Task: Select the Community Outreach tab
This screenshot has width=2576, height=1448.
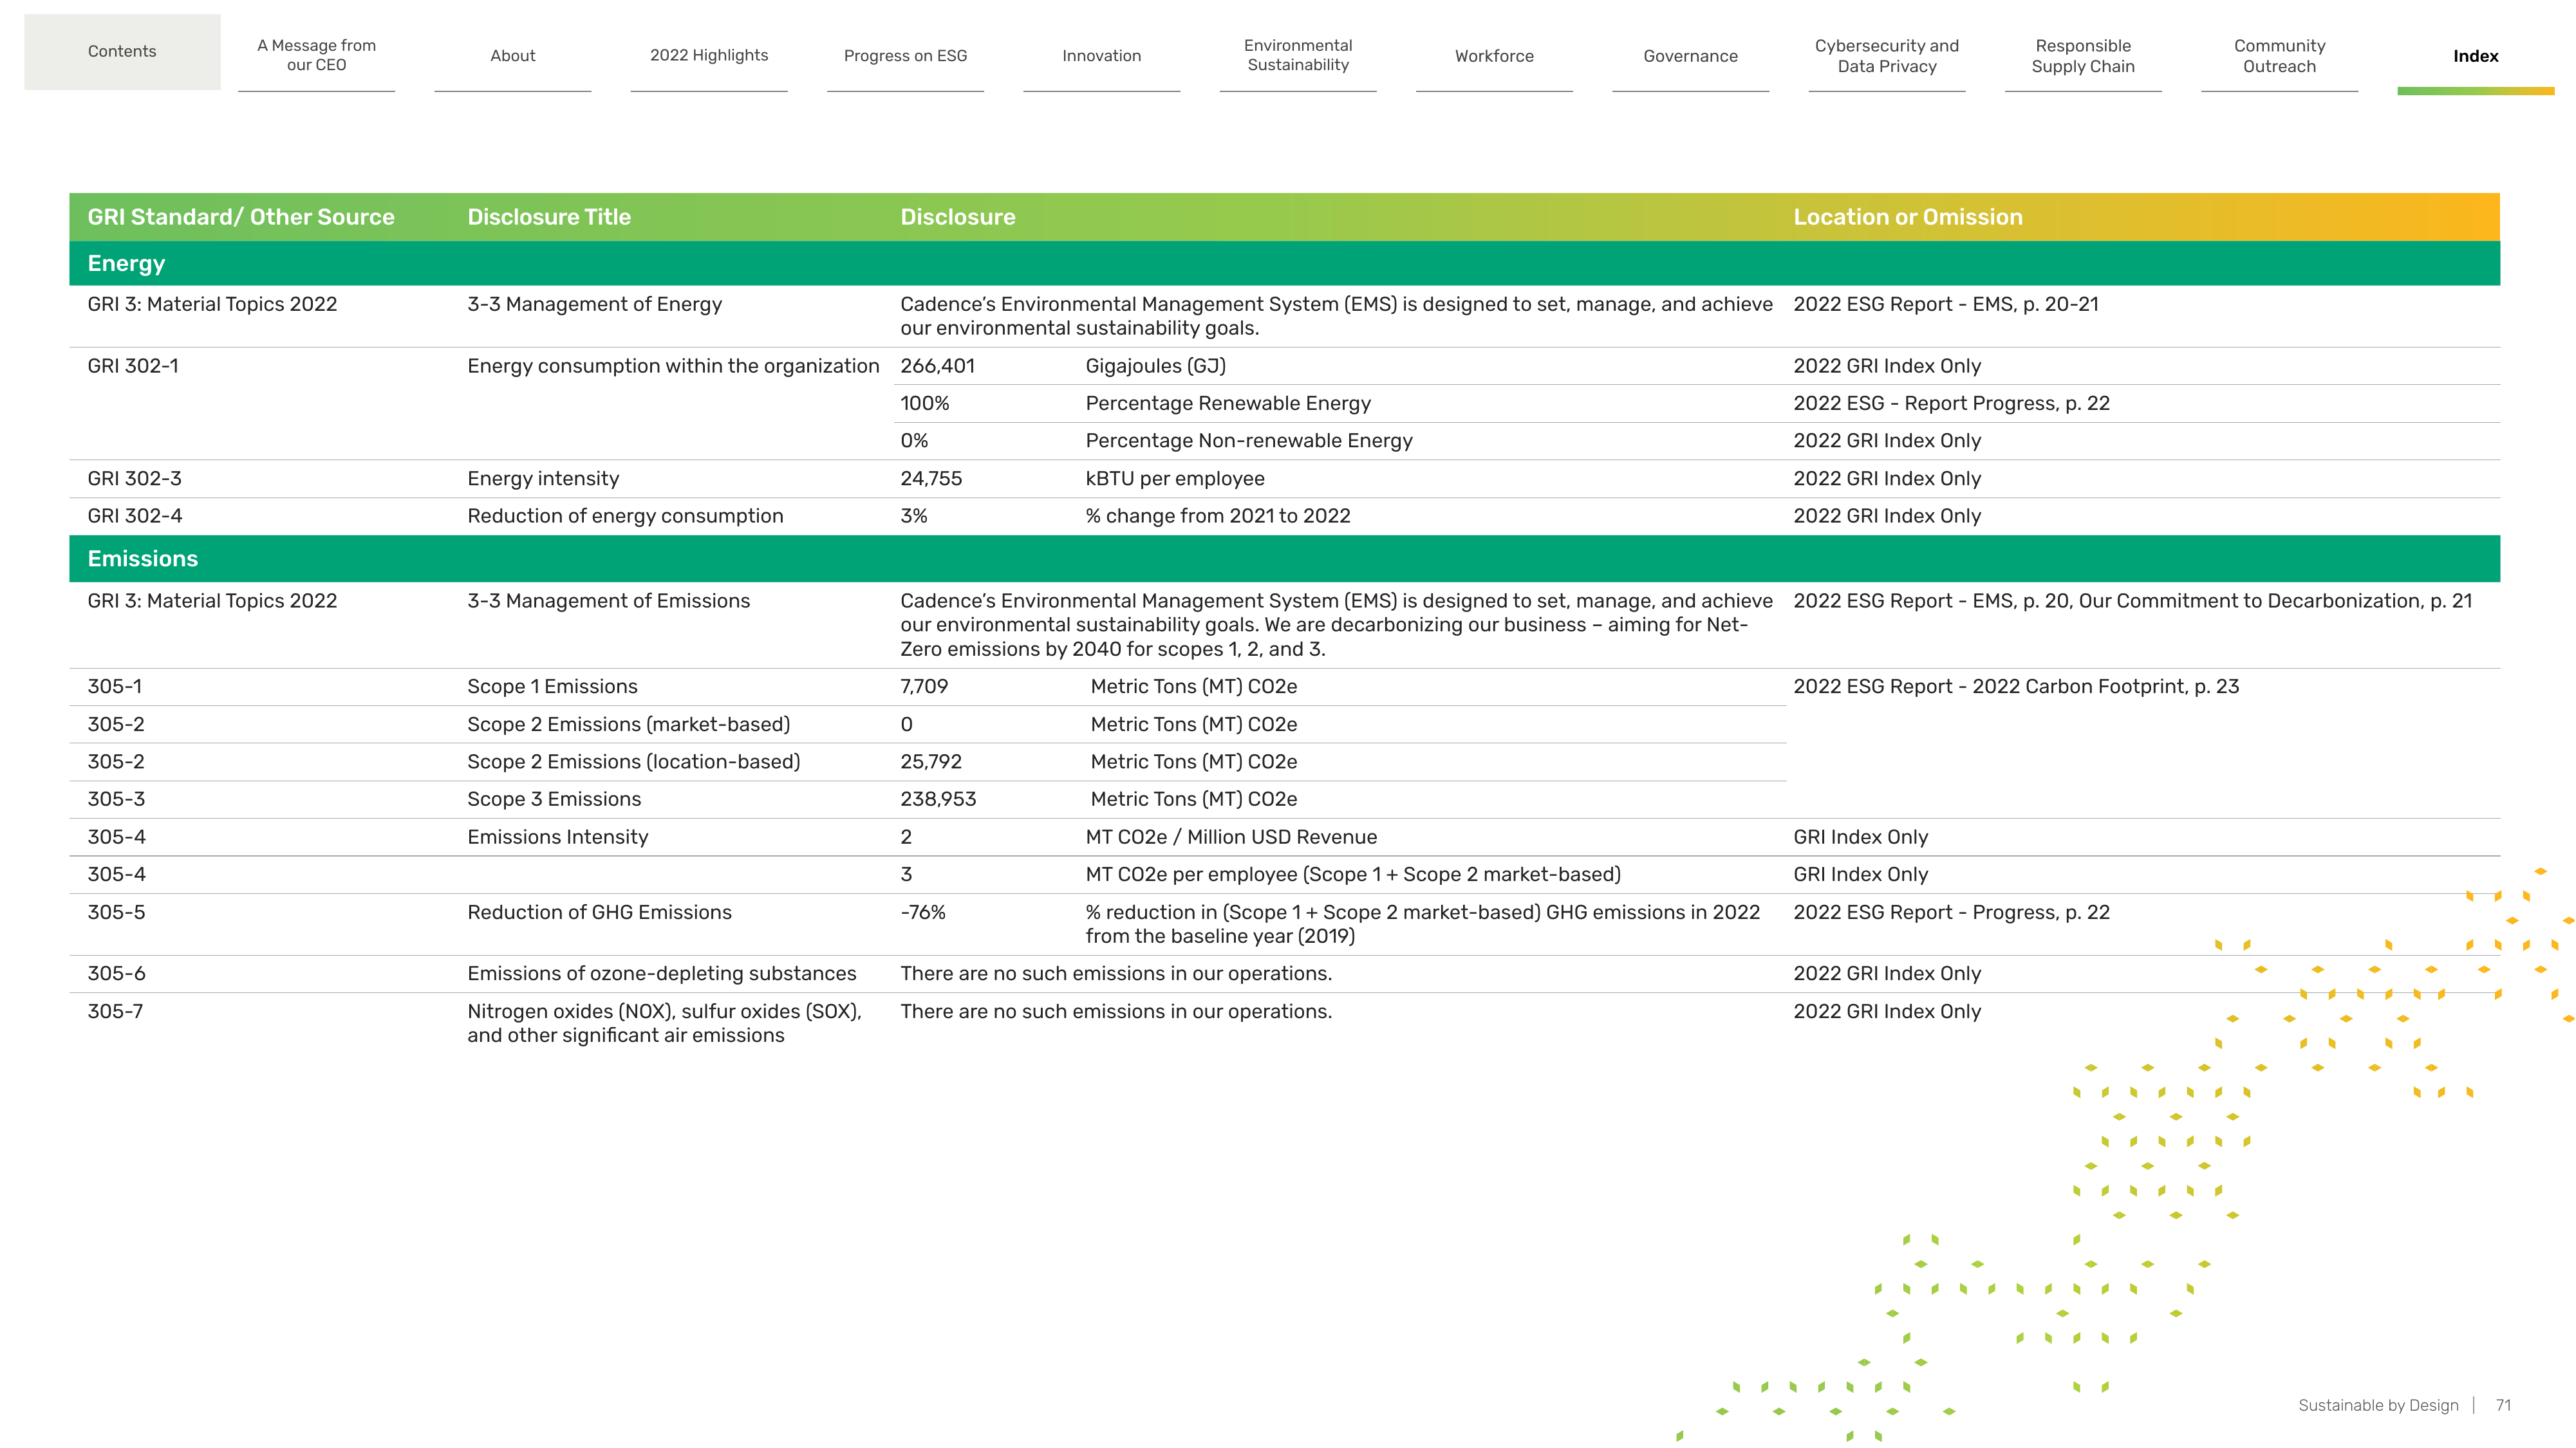Action: (x=2280, y=56)
